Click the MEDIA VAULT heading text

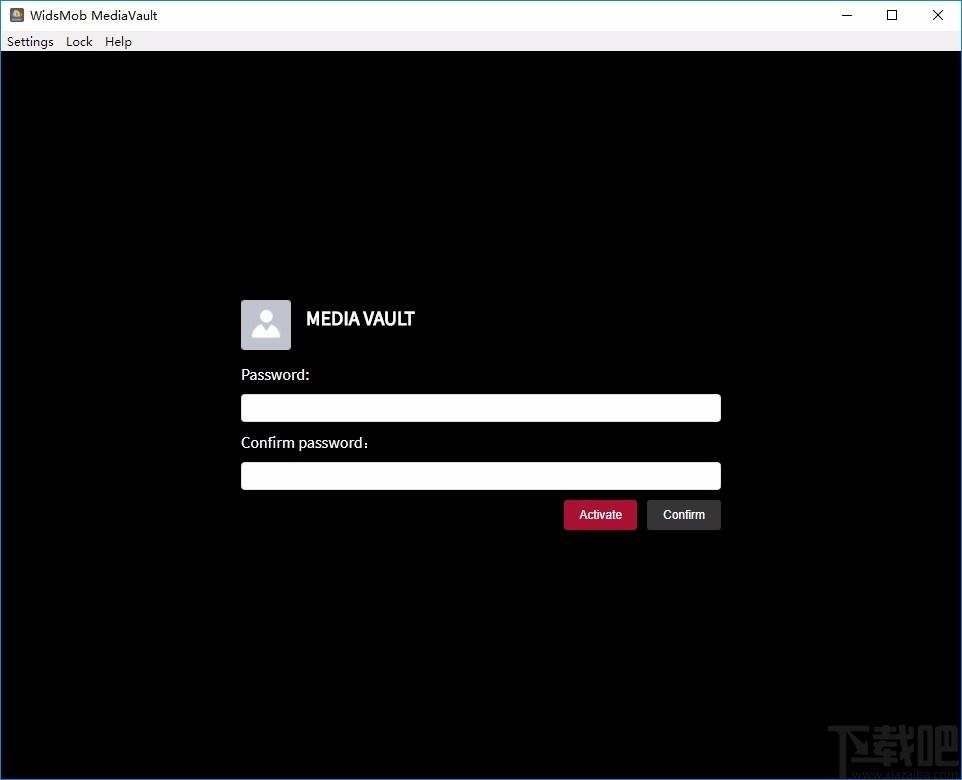pyautogui.click(x=360, y=319)
